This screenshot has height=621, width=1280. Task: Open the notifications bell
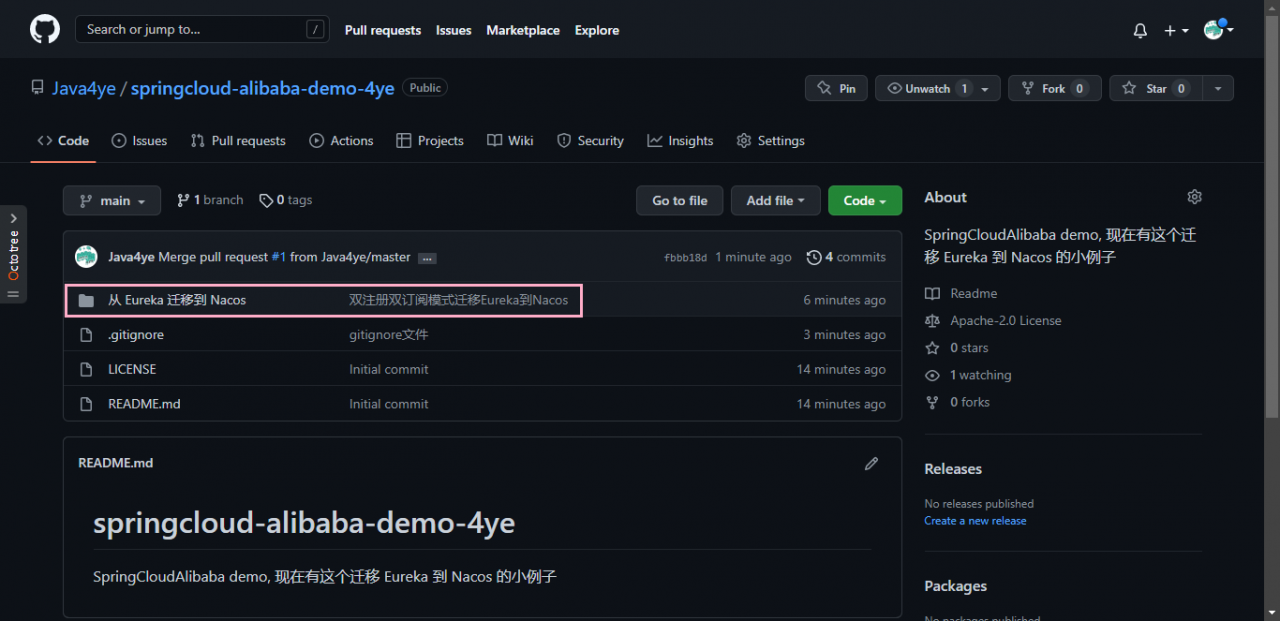1140,31
